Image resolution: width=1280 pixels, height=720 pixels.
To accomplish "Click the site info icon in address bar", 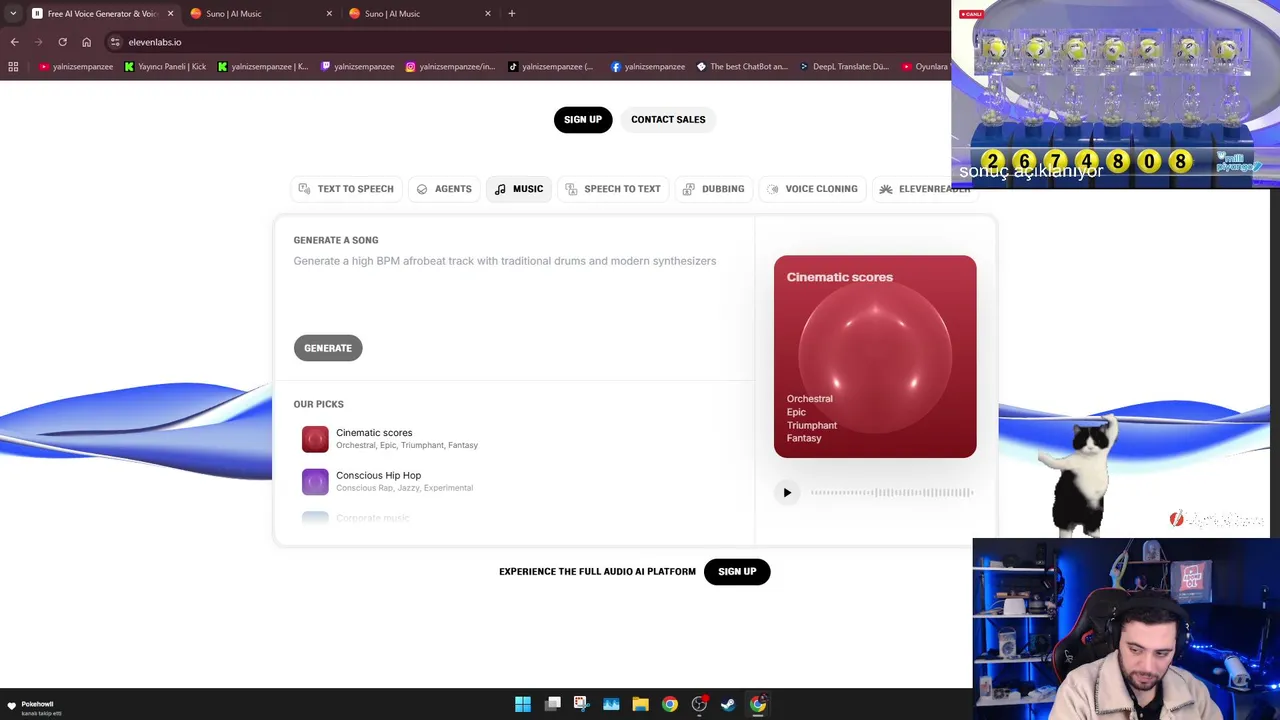I will (115, 42).
